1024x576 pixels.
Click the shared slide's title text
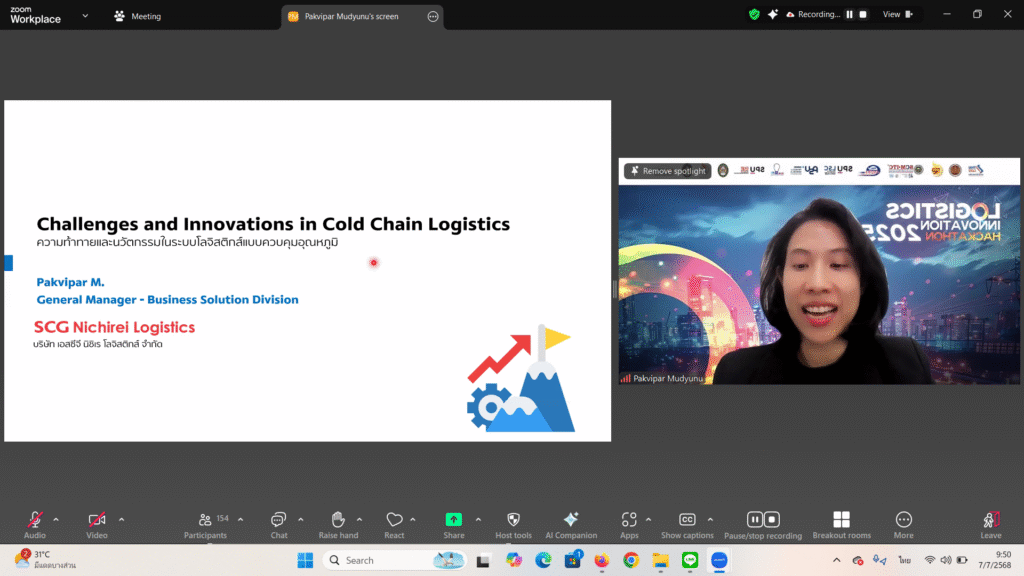[x=273, y=224]
